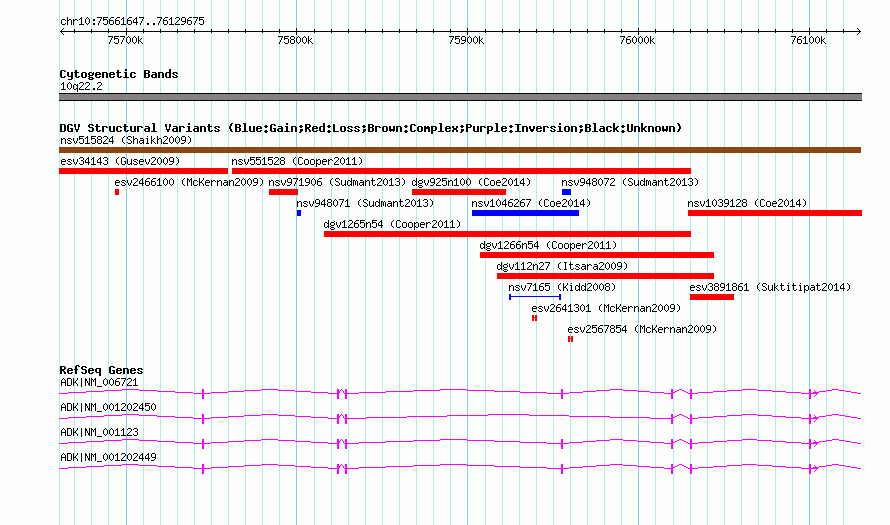Click the 75900k ruler label
This screenshot has width=890, height=525.
(x=466, y=40)
